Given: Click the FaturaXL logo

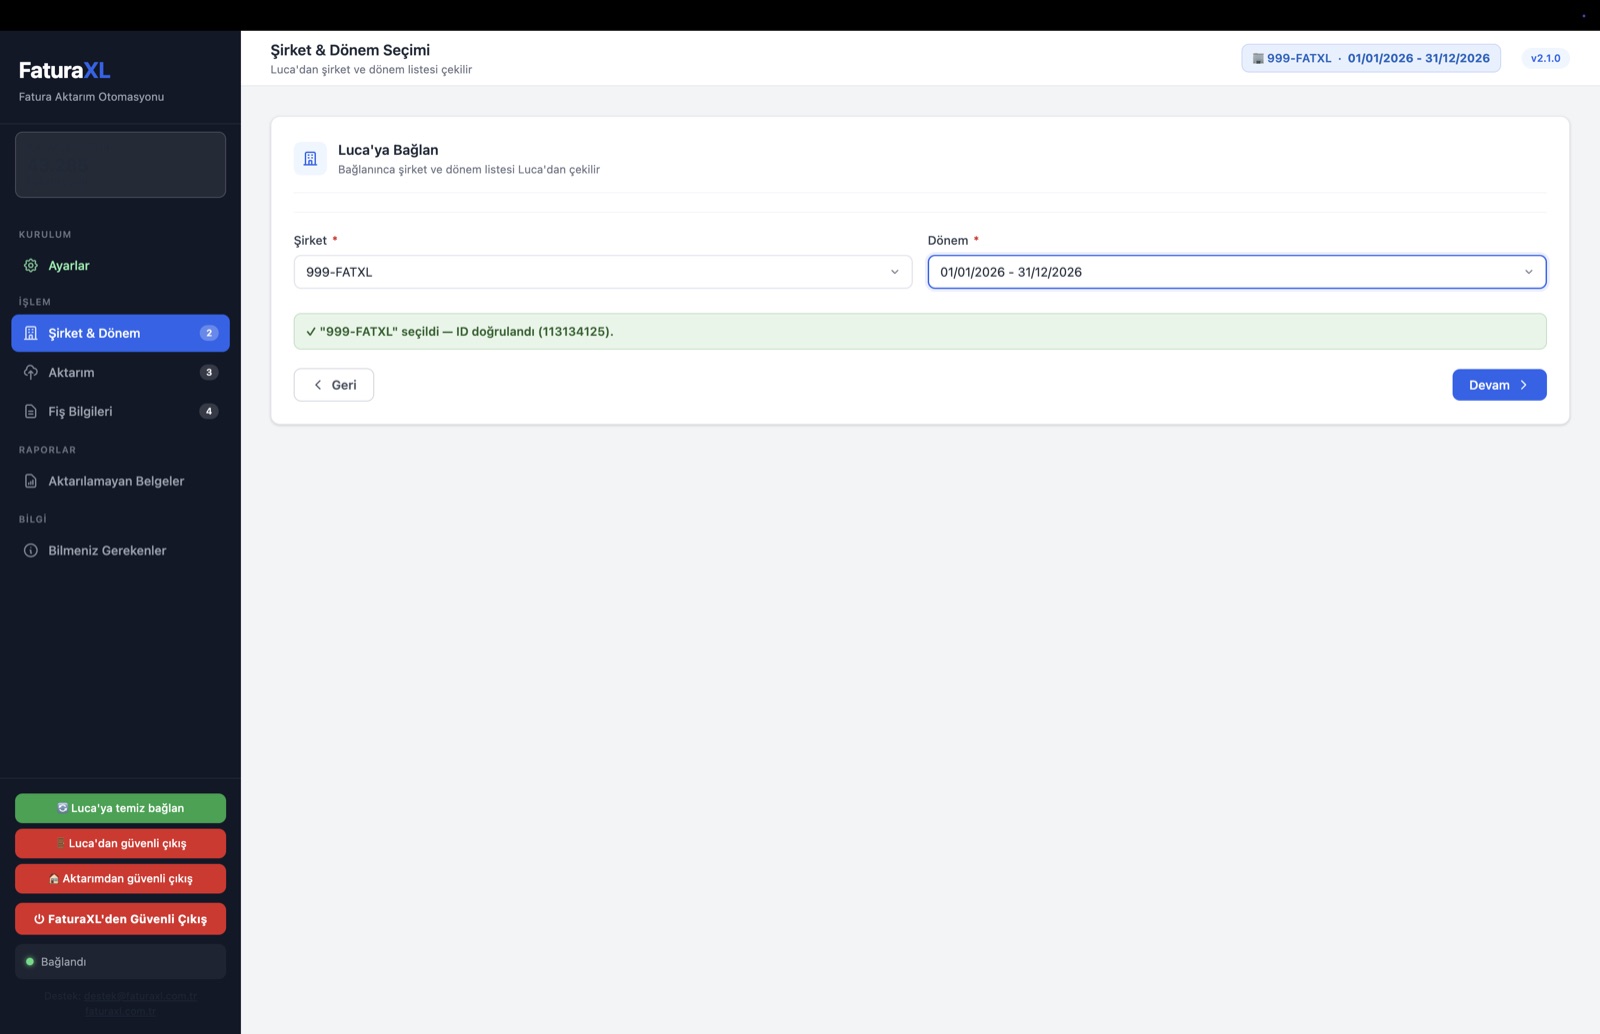Looking at the screenshot, I should click(64, 70).
